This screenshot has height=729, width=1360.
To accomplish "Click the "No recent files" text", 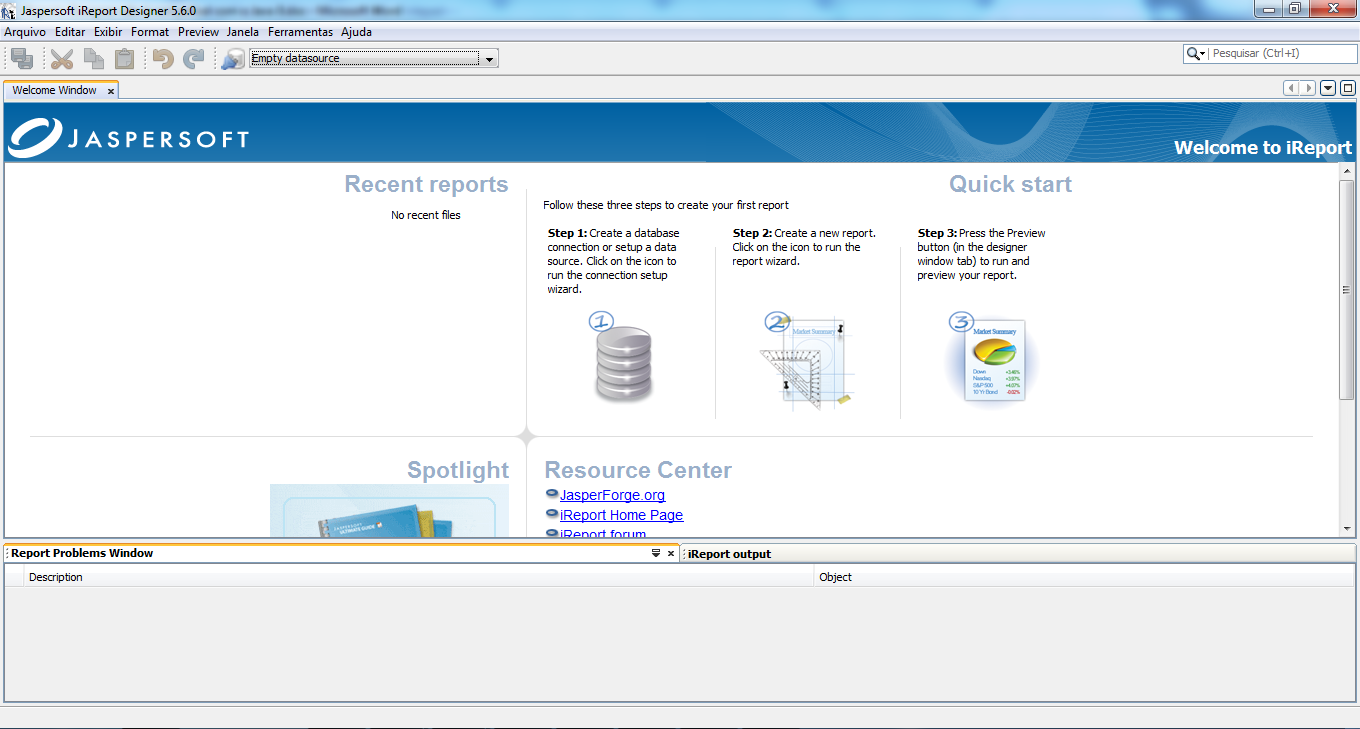I will point(426,215).
